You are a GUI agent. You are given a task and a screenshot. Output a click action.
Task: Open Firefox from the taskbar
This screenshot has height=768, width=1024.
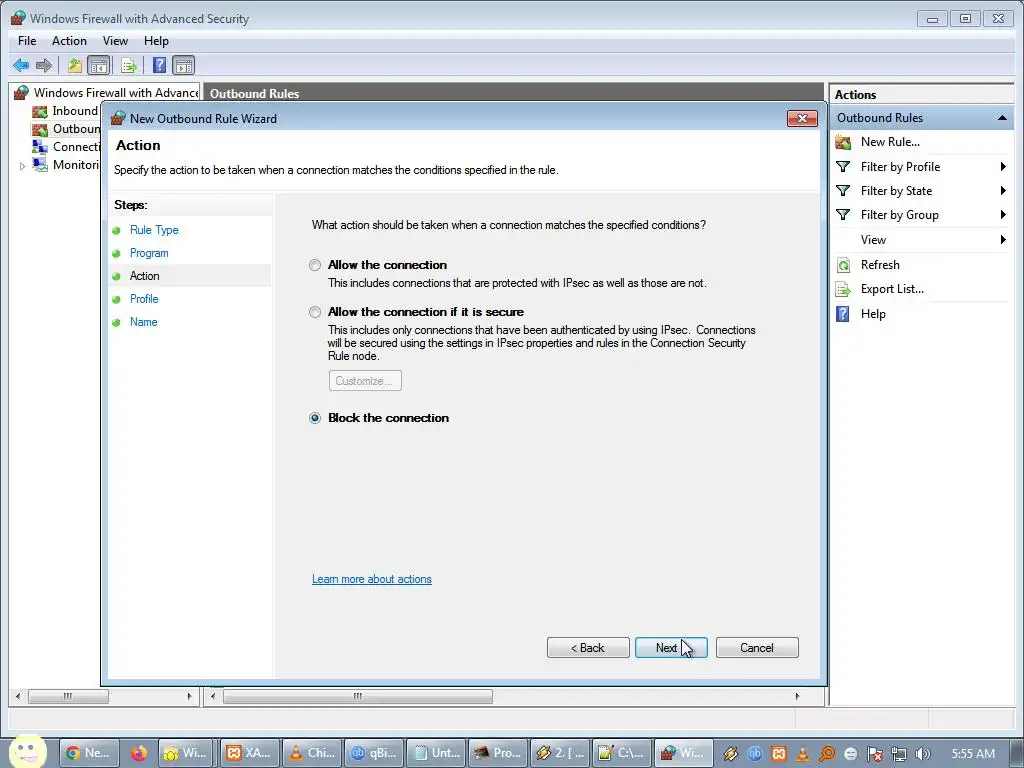[138, 754]
